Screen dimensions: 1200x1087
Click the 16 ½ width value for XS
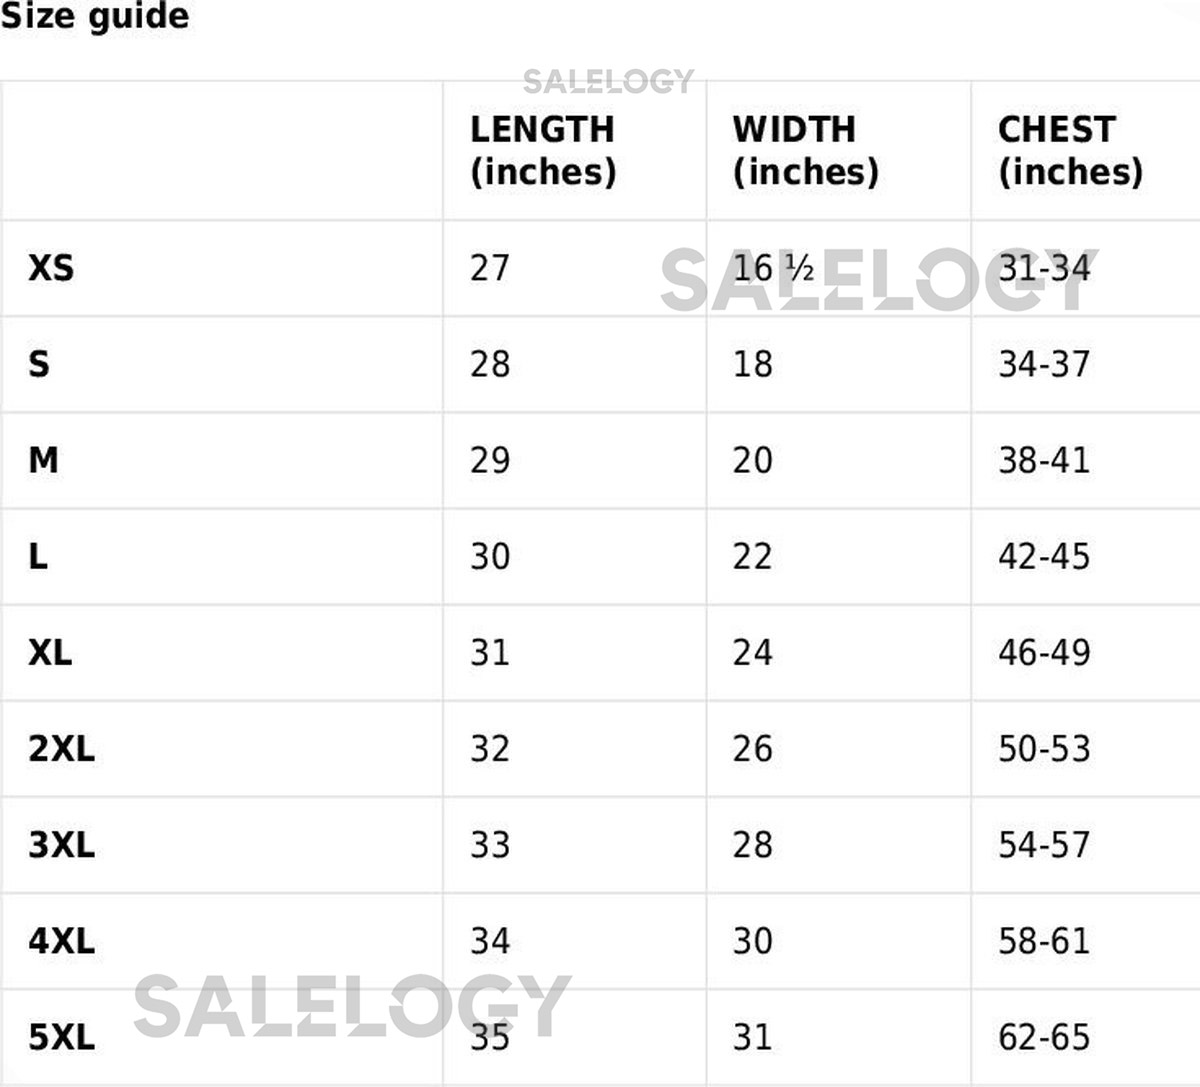(773, 268)
